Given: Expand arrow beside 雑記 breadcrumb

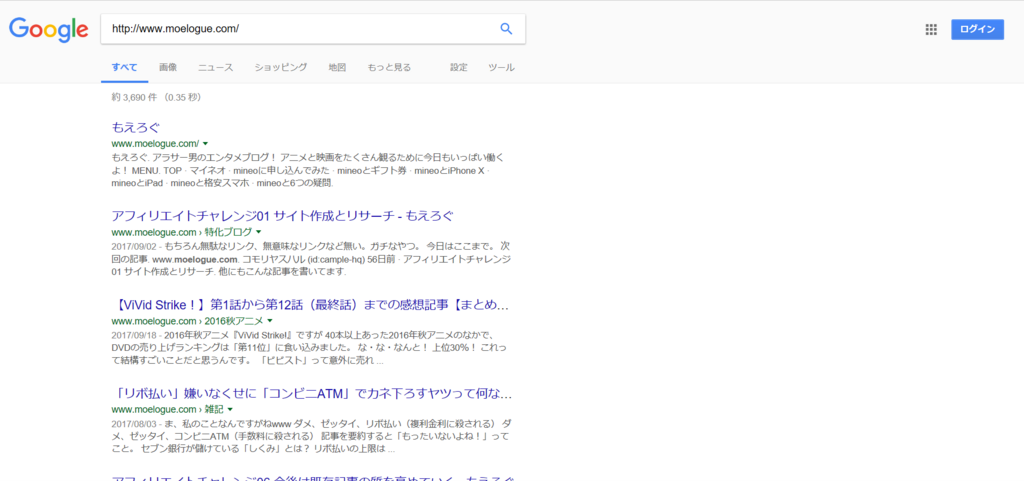Looking at the screenshot, I should click(230, 410).
